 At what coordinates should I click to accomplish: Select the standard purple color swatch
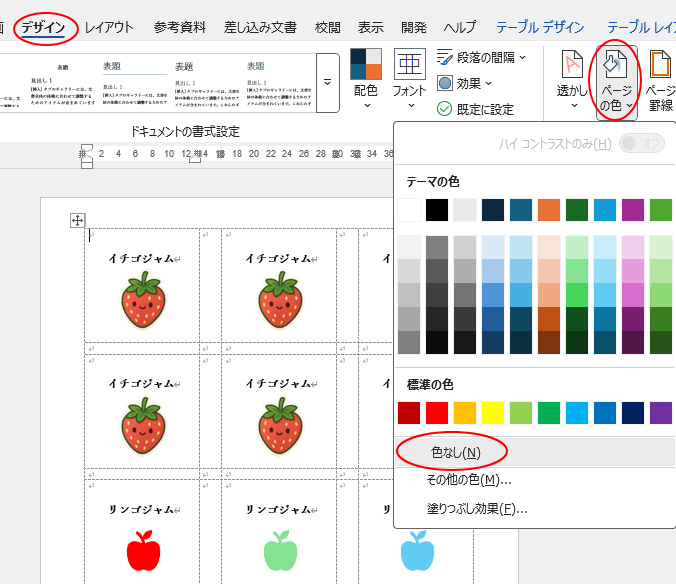(661, 413)
